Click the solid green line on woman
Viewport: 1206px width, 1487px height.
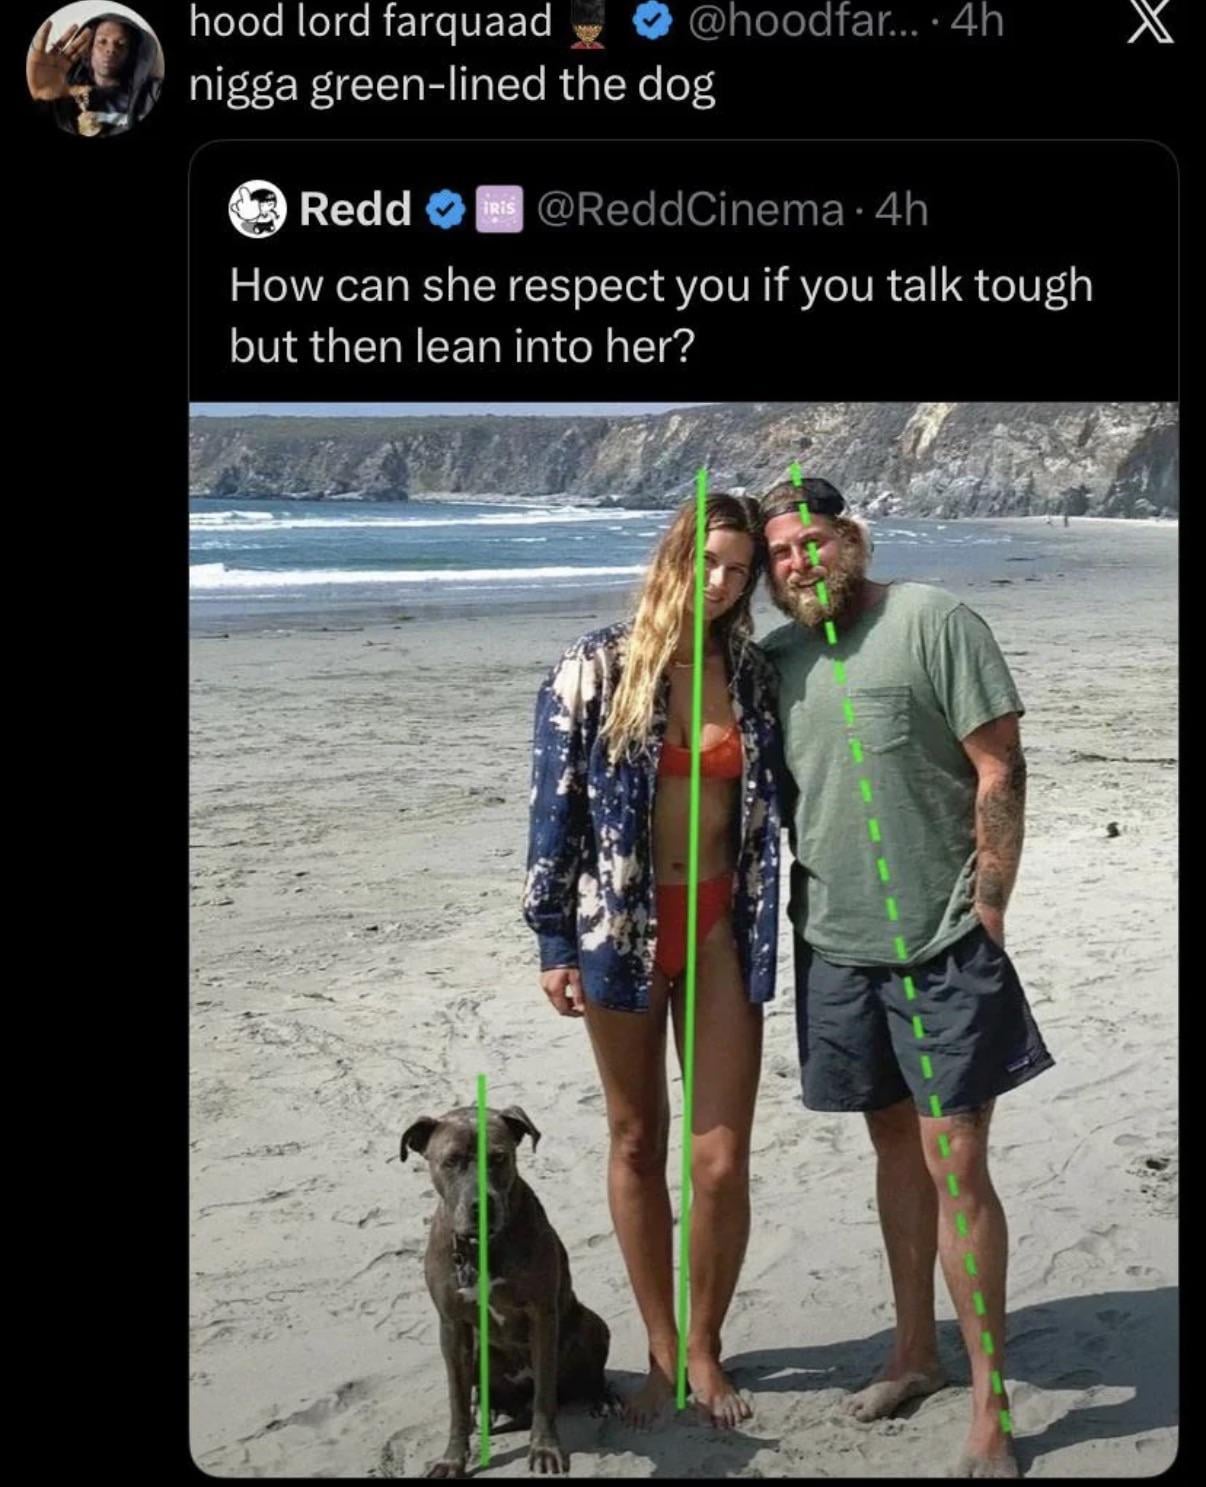tap(692, 940)
